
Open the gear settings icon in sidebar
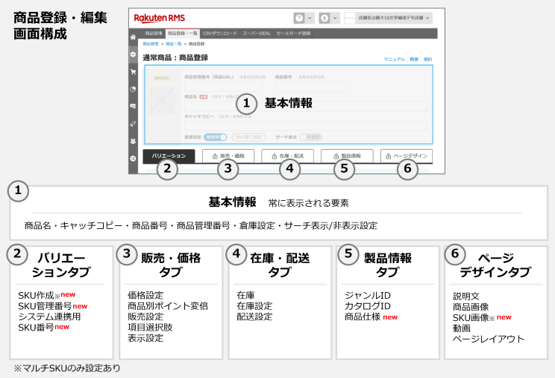click(x=133, y=55)
